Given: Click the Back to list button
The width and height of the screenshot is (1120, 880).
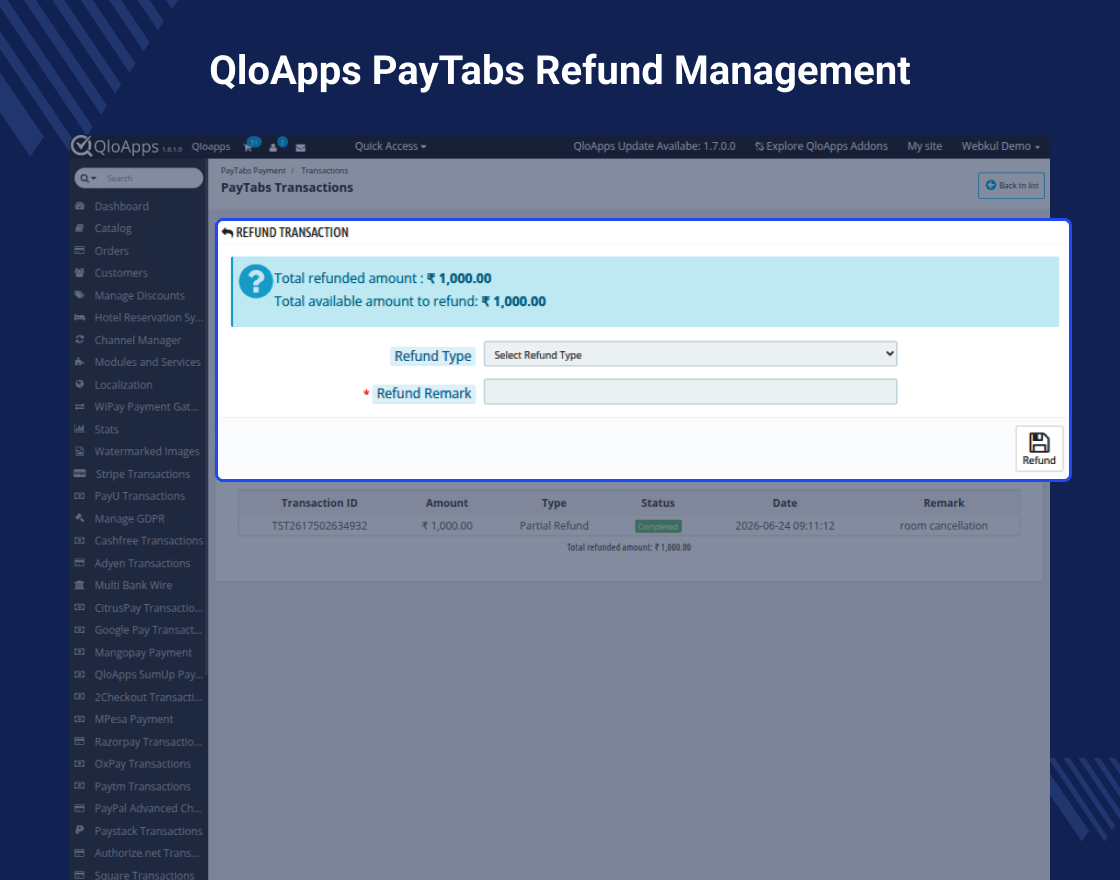Looking at the screenshot, I should tap(1011, 186).
